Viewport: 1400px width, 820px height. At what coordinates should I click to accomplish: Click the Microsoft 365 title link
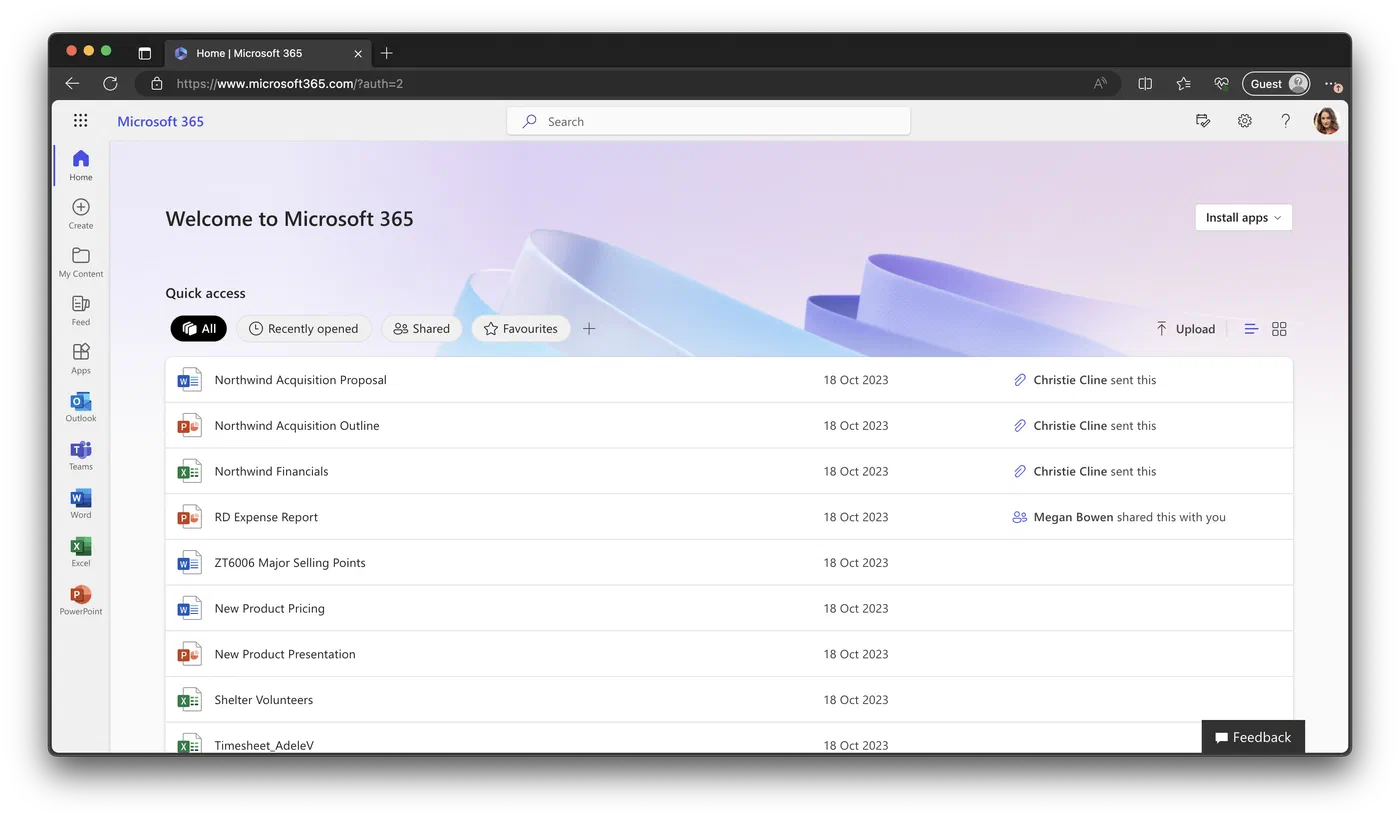pyautogui.click(x=160, y=121)
